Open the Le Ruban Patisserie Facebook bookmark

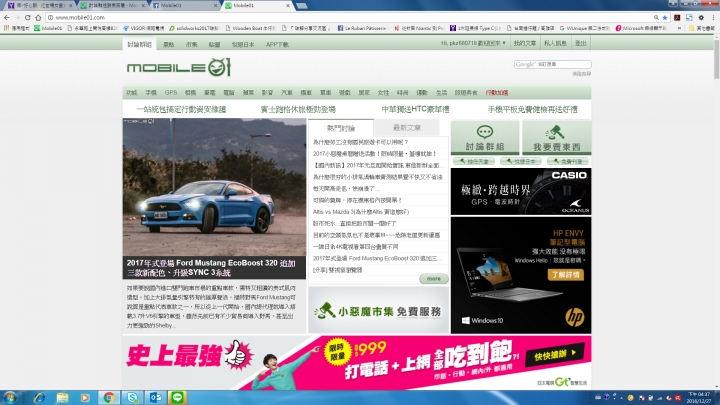pos(362,28)
